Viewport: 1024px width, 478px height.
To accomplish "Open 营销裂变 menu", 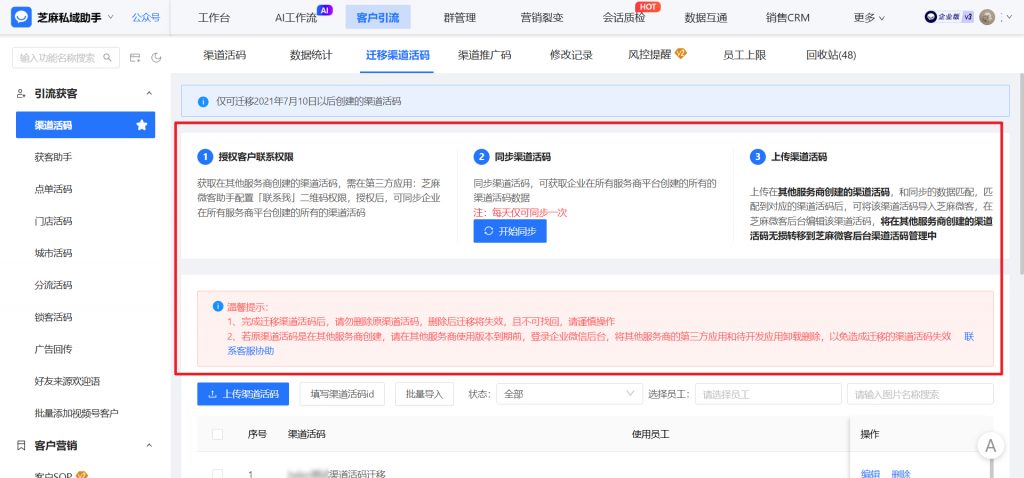I will tap(541, 18).
